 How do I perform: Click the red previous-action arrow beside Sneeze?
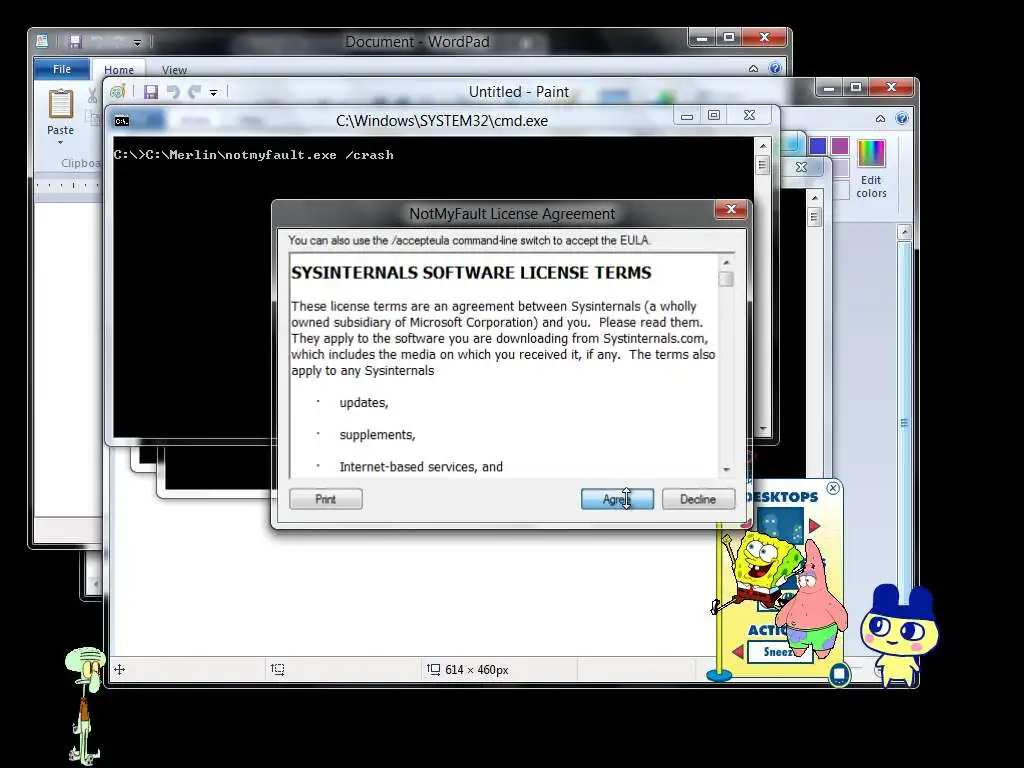[739, 651]
